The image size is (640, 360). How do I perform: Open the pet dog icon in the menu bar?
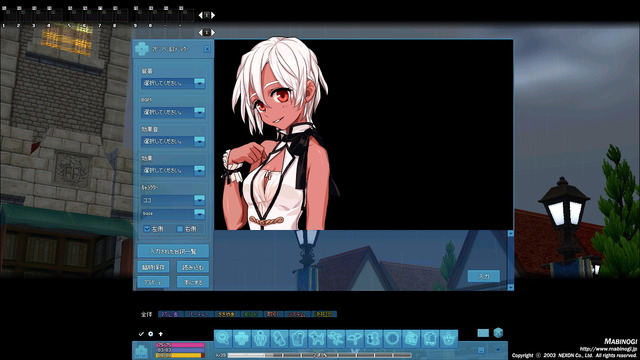[317, 338]
